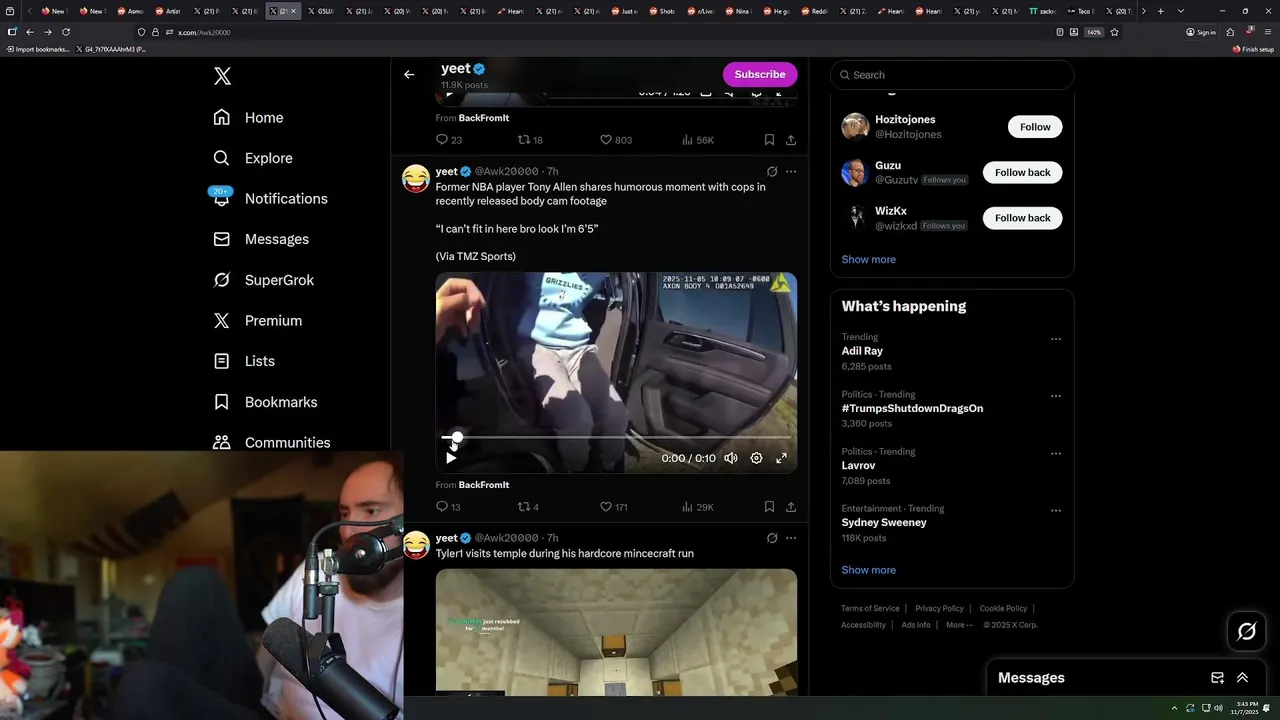Open Messages in the left sidebar

tap(261, 239)
